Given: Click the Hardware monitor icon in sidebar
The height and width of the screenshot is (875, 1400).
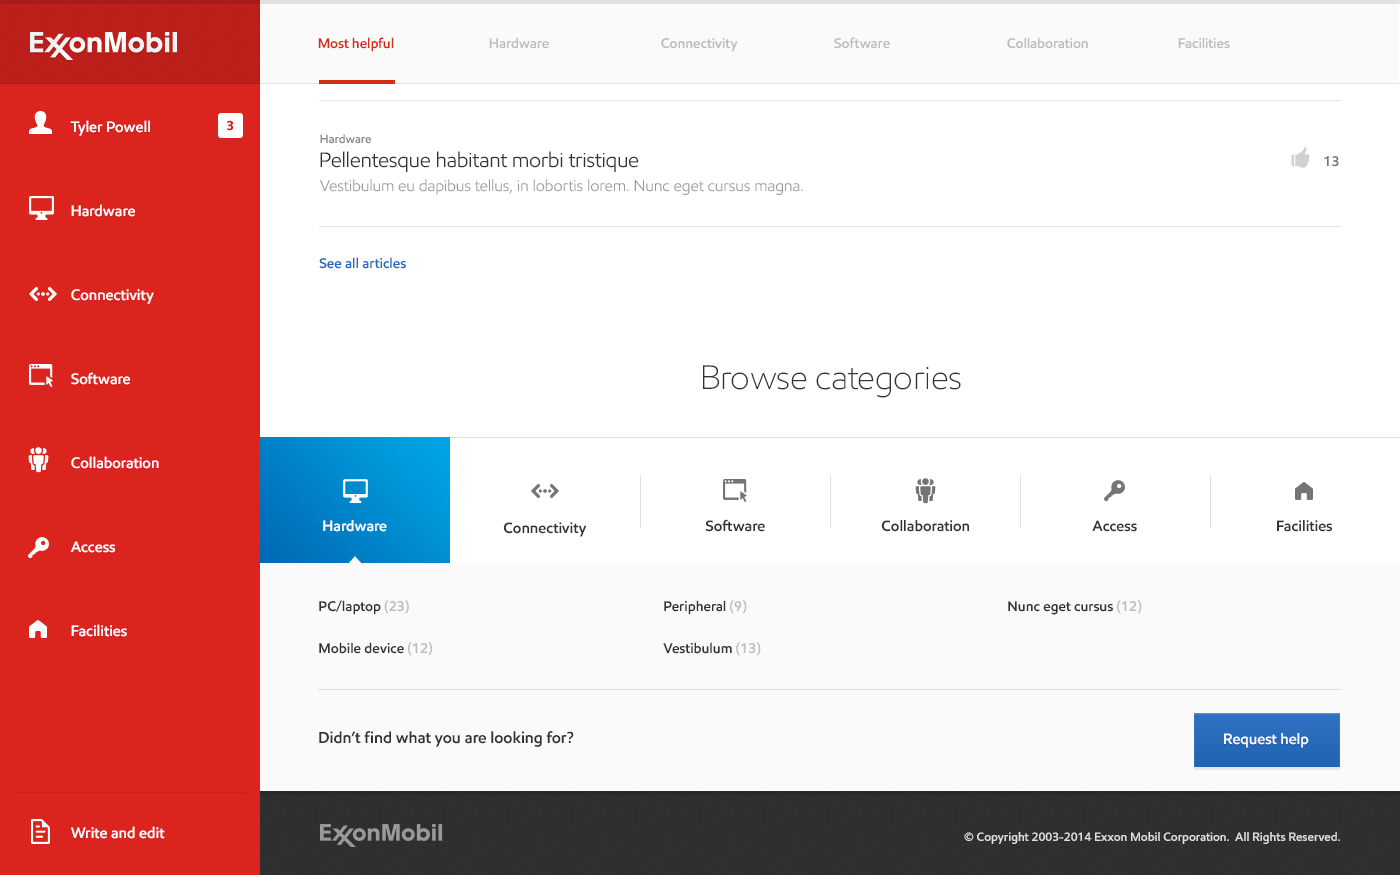Looking at the screenshot, I should point(41,208).
